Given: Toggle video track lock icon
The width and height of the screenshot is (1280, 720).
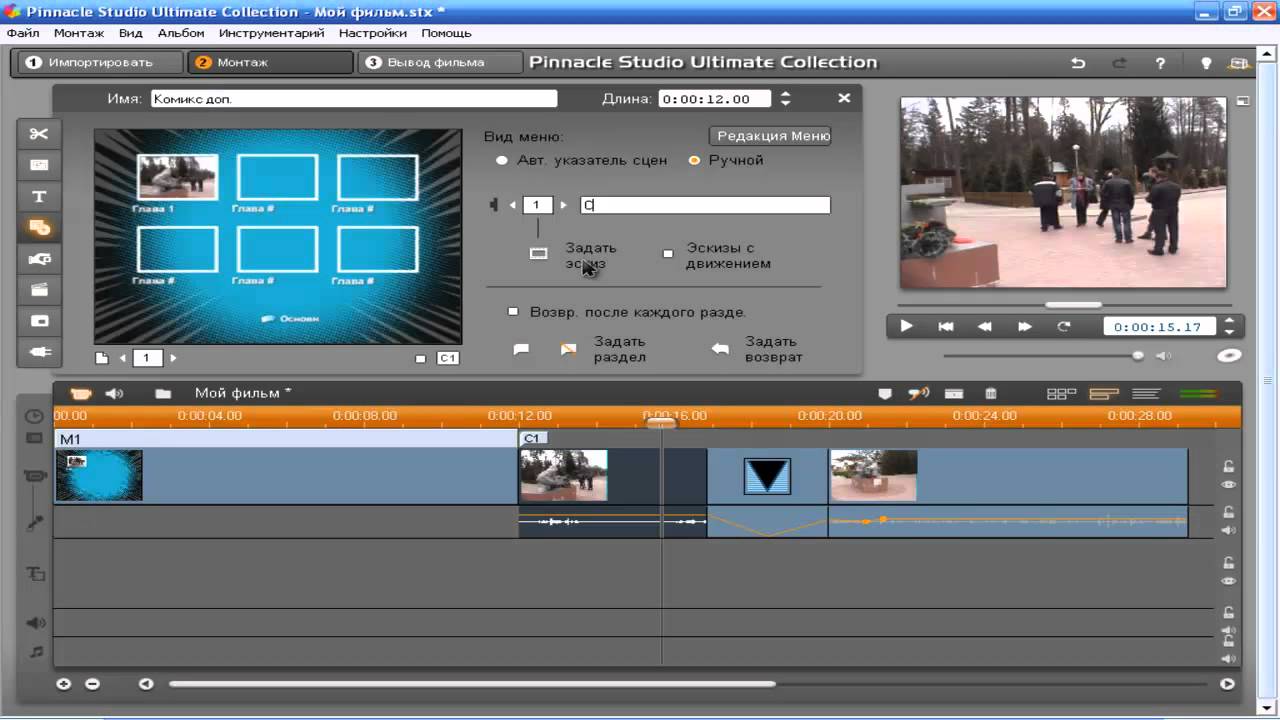Looking at the screenshot, I should 1229,466.
